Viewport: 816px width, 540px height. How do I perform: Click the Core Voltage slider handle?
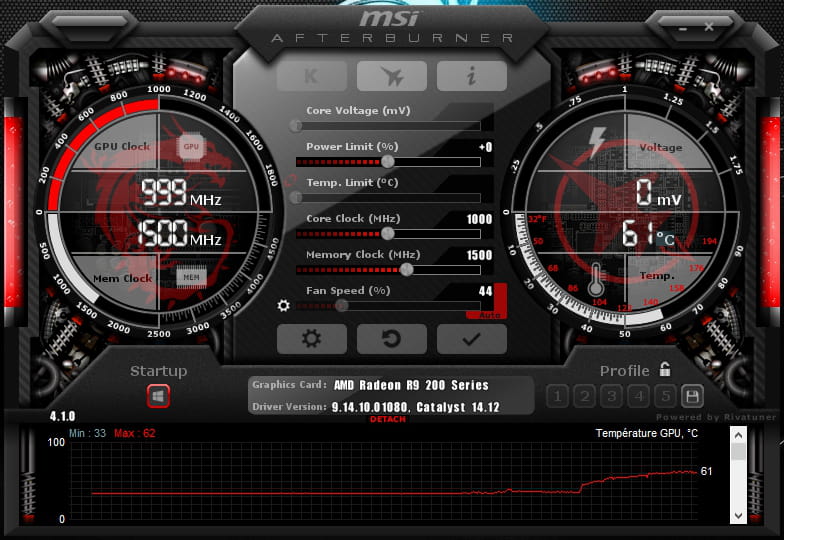coord(296,125)
